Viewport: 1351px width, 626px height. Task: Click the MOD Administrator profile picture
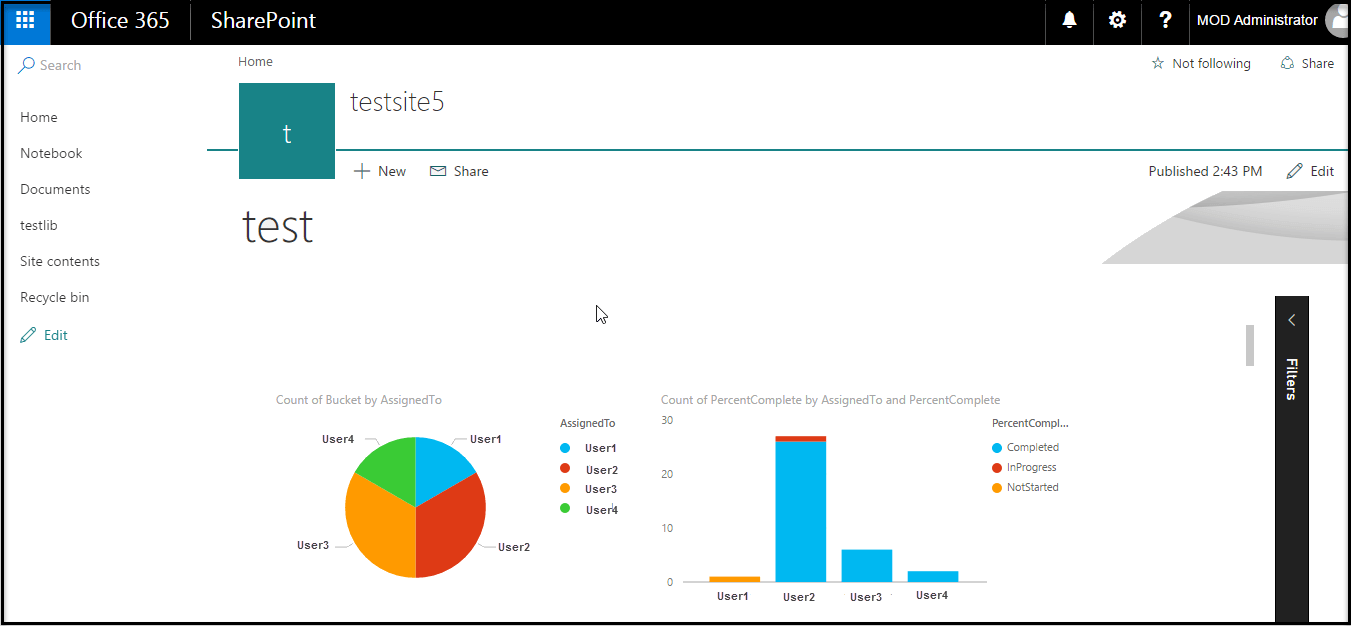click(x=1336, y=21)
